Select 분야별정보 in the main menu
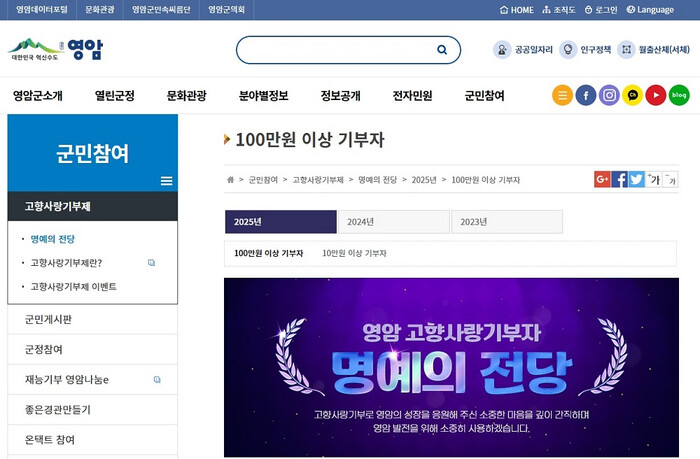 pyautogui.click(x=263, y=96)
